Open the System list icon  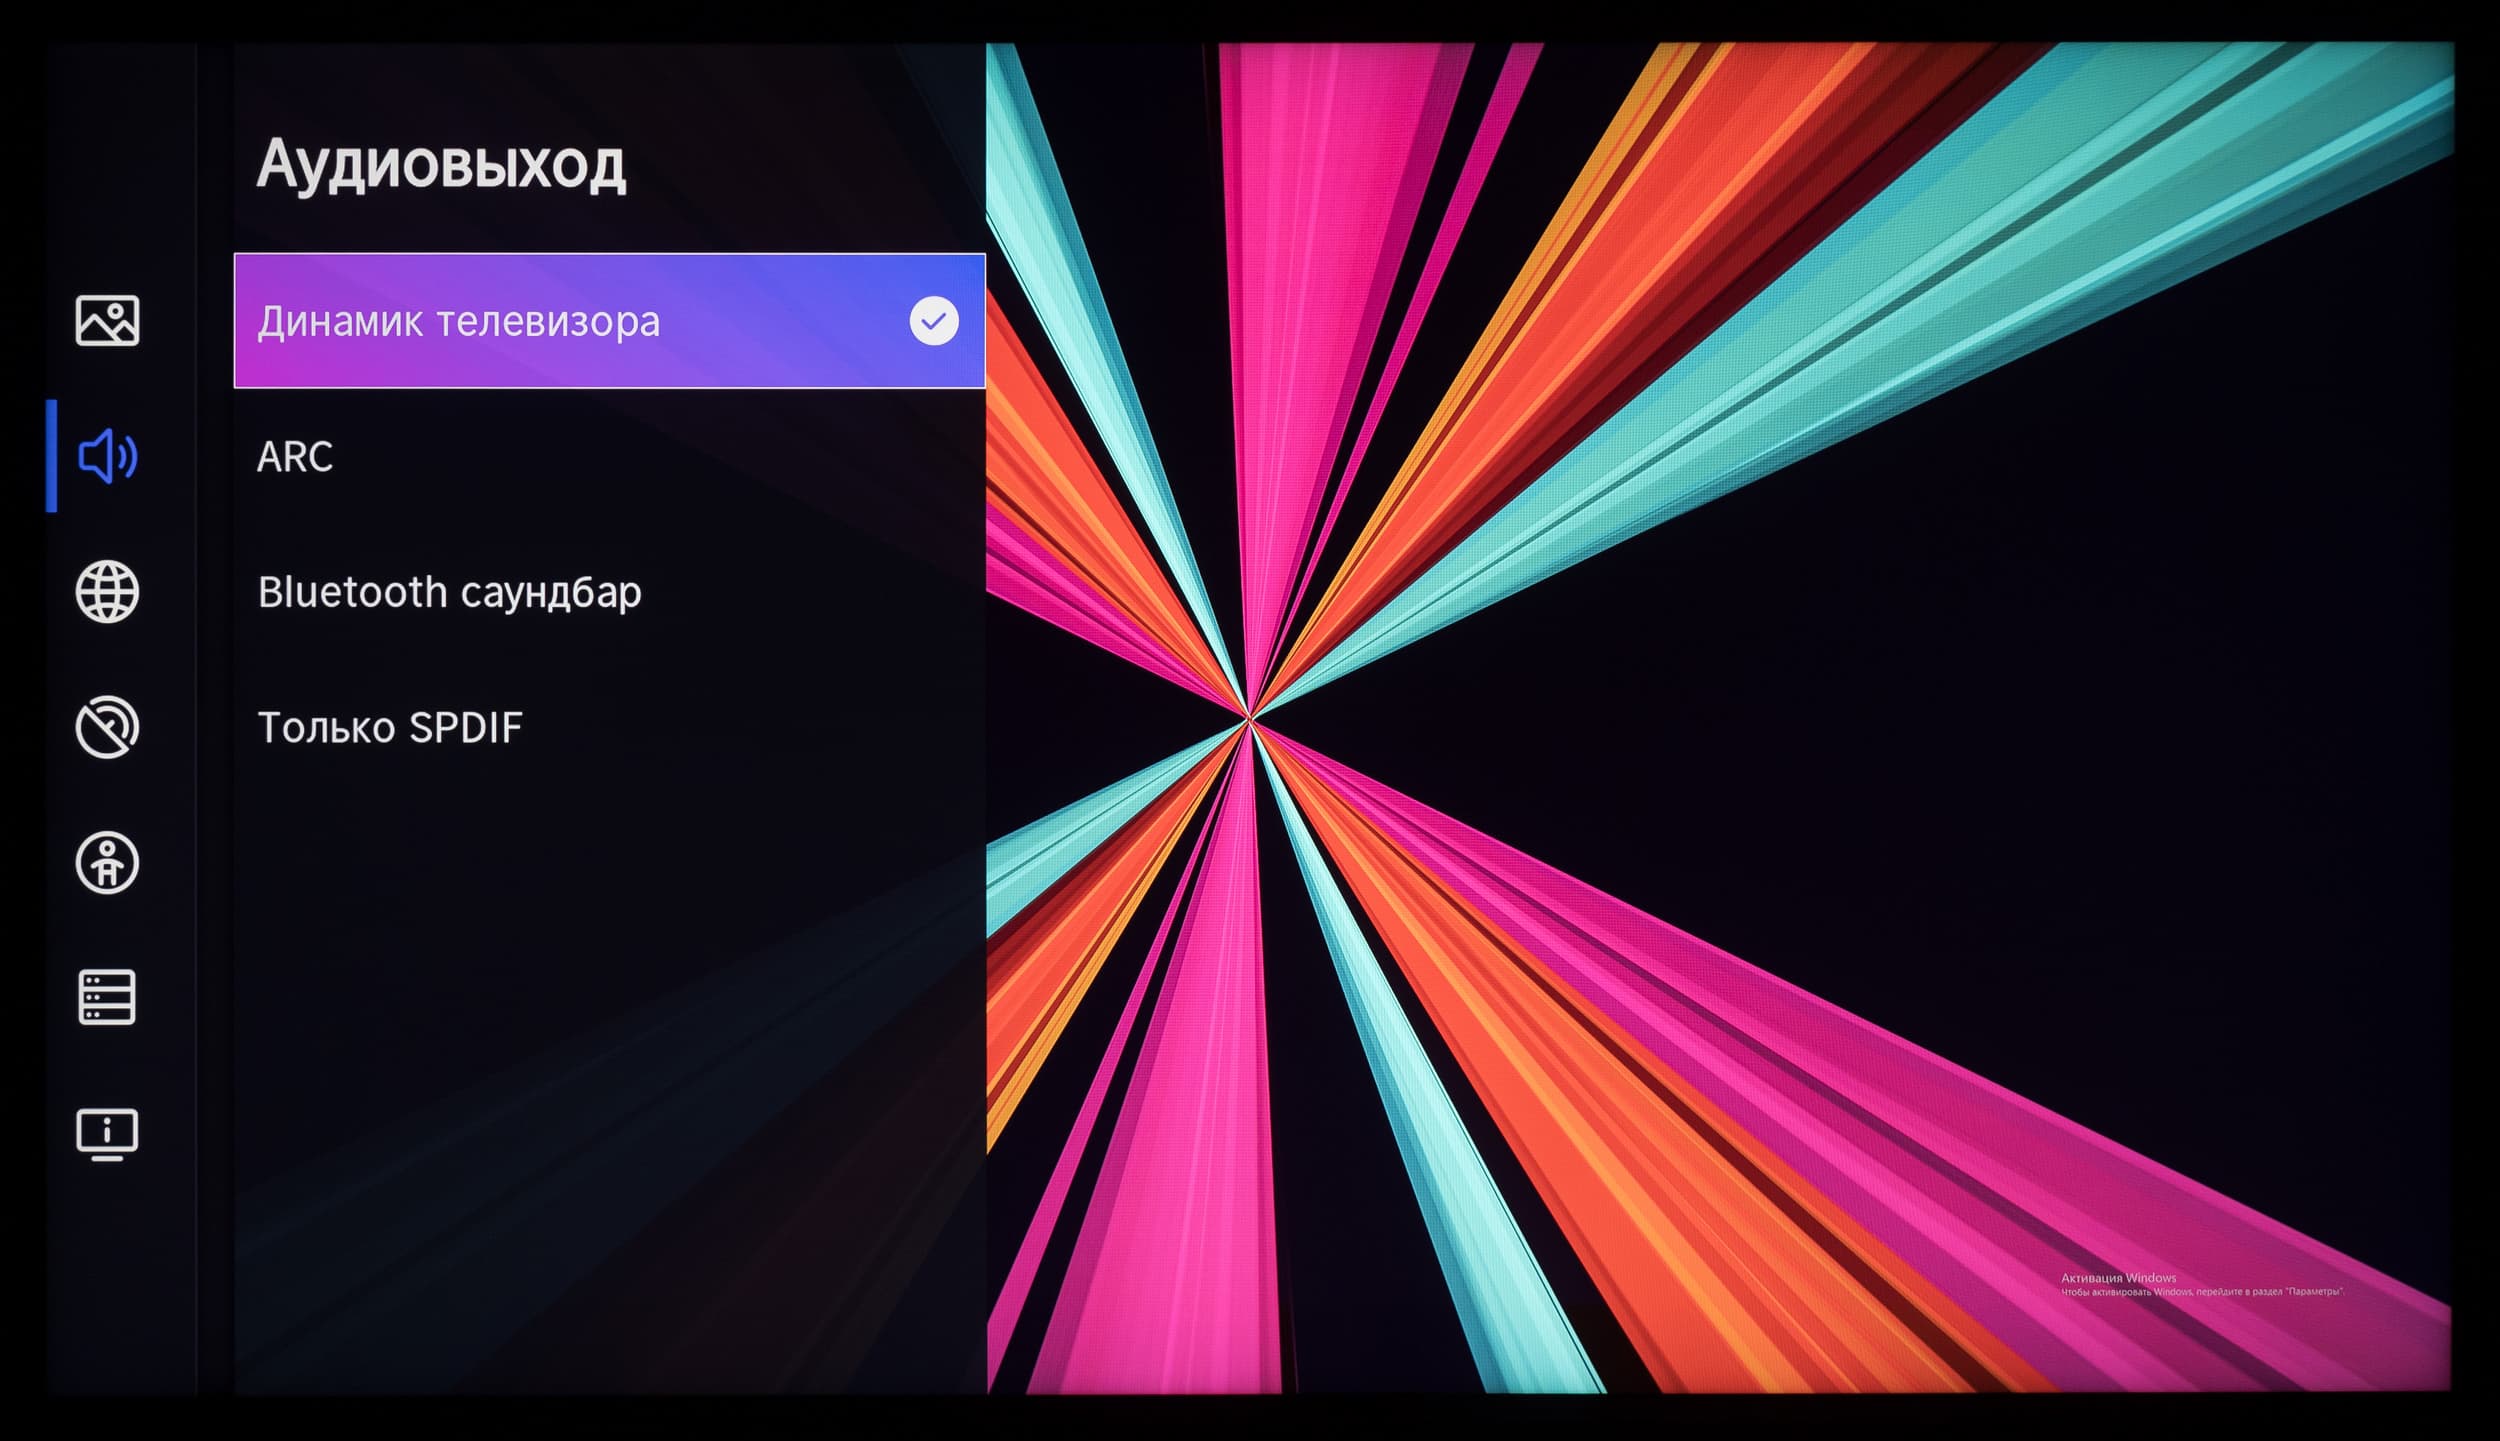(x=107, y=998)
